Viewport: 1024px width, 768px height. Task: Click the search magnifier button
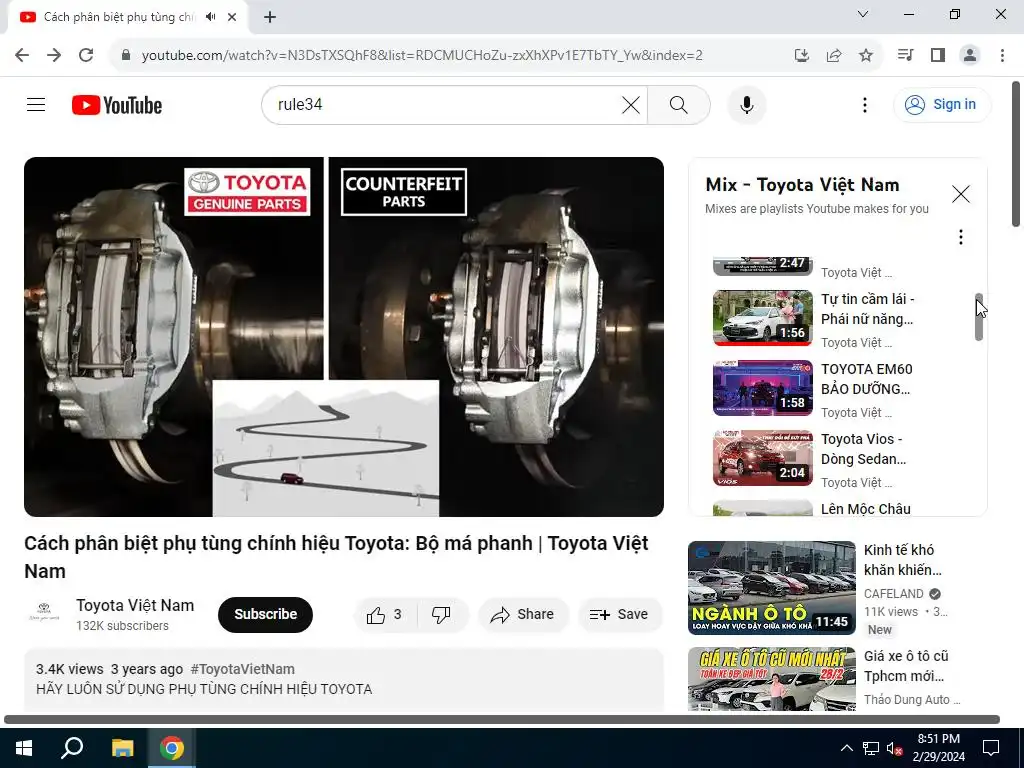pos(679,104)
